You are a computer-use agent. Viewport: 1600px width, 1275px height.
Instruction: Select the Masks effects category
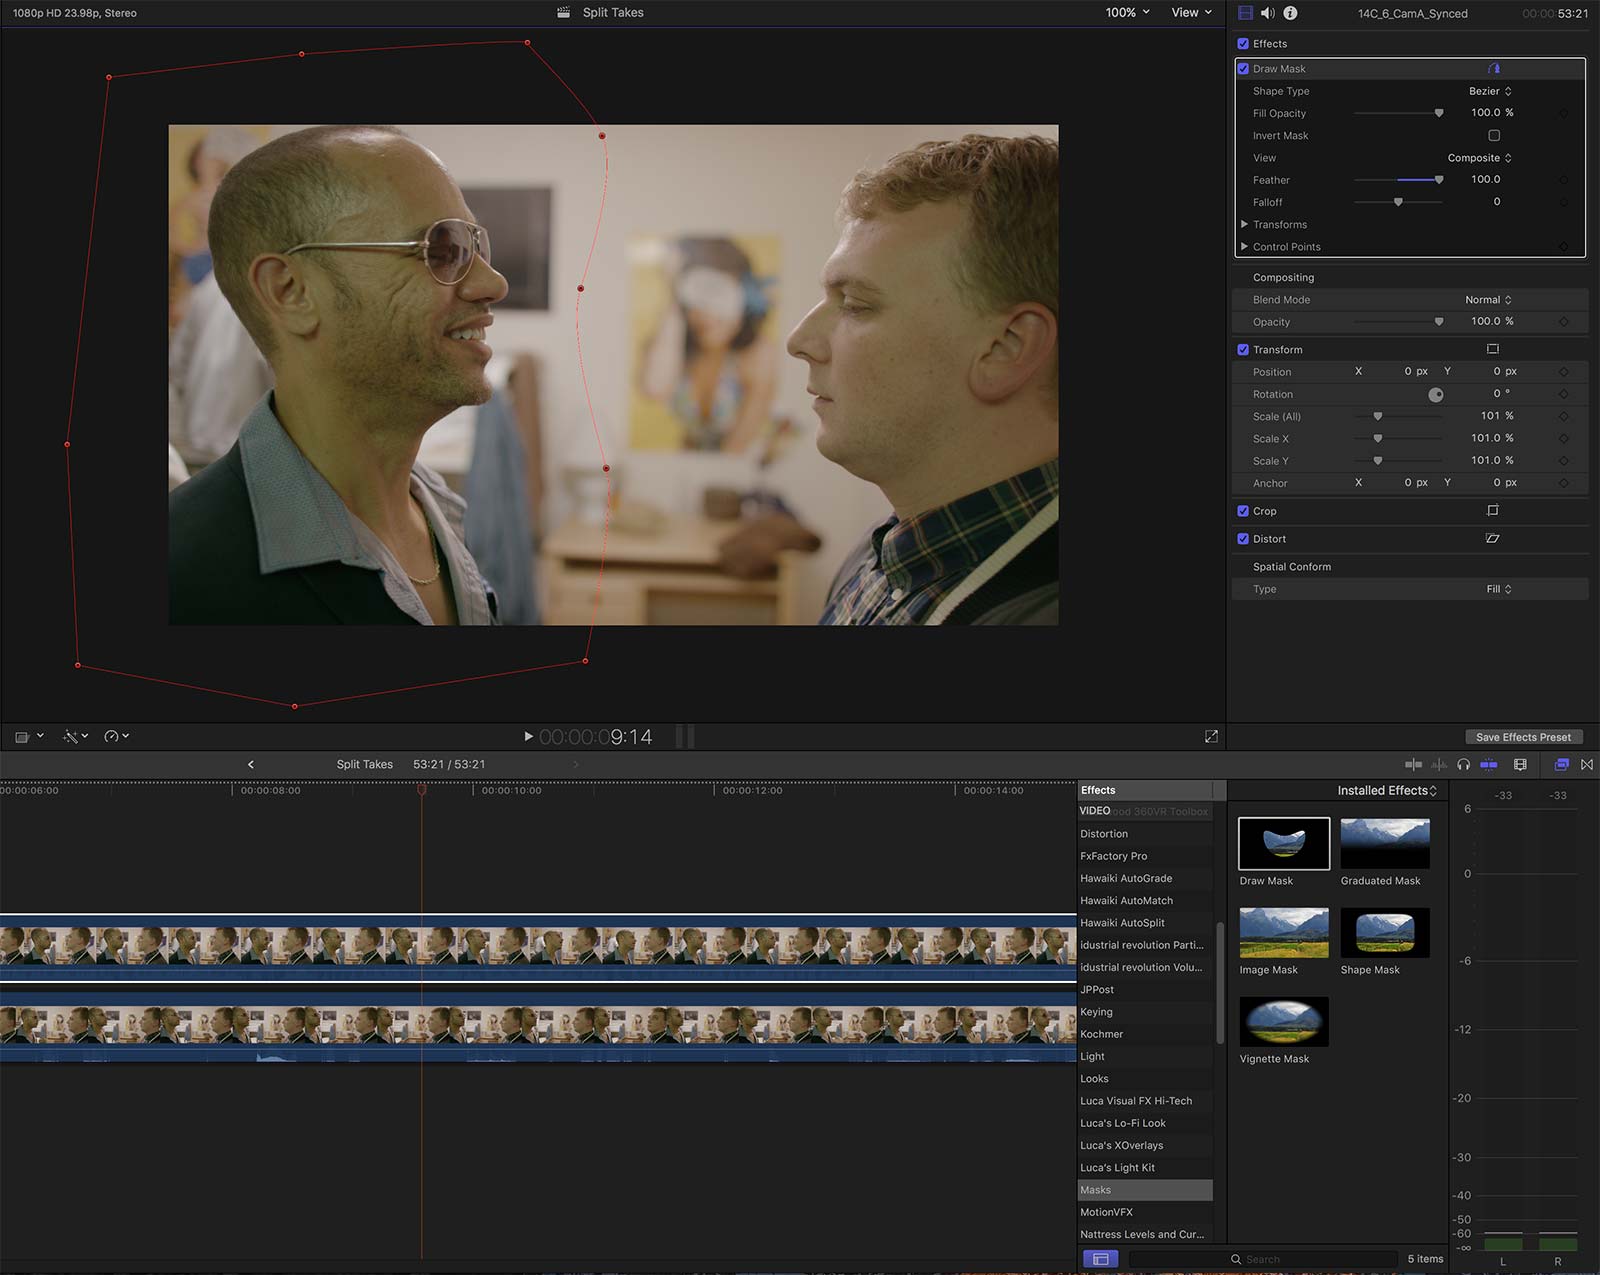[x=1145, y=1190]
